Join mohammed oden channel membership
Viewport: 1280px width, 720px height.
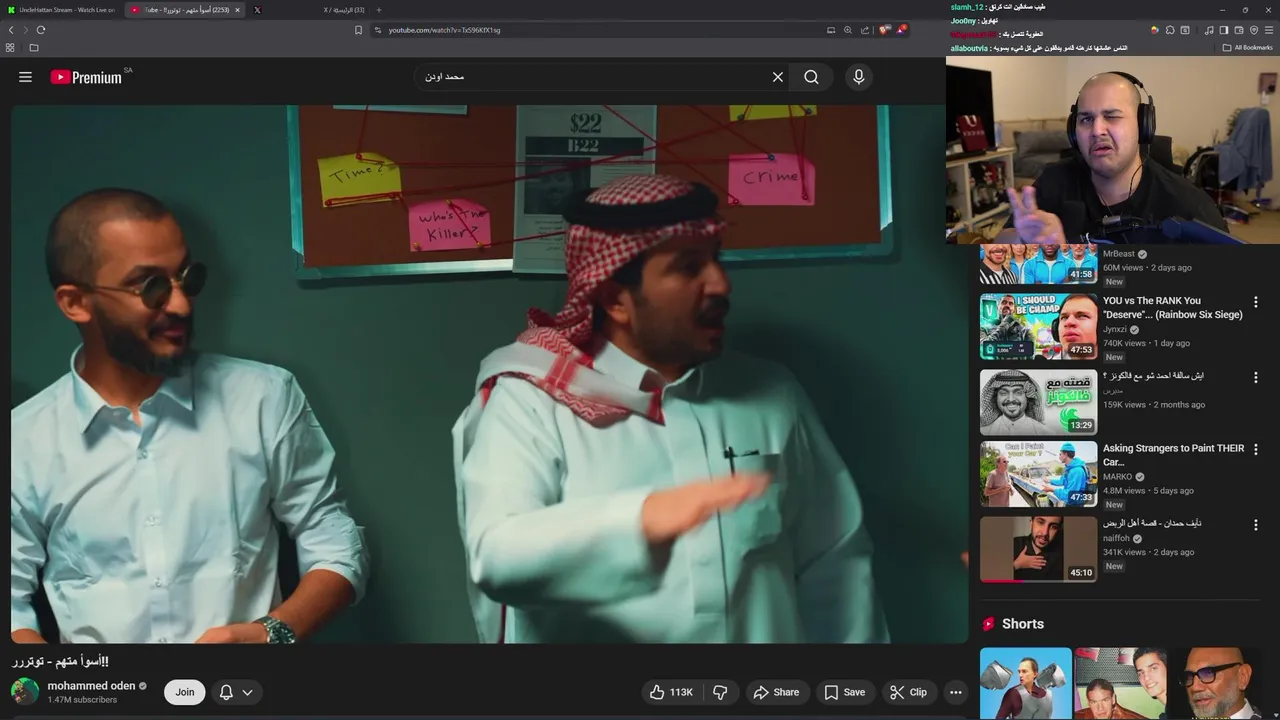pyautogui.click(x=185, y=692)
